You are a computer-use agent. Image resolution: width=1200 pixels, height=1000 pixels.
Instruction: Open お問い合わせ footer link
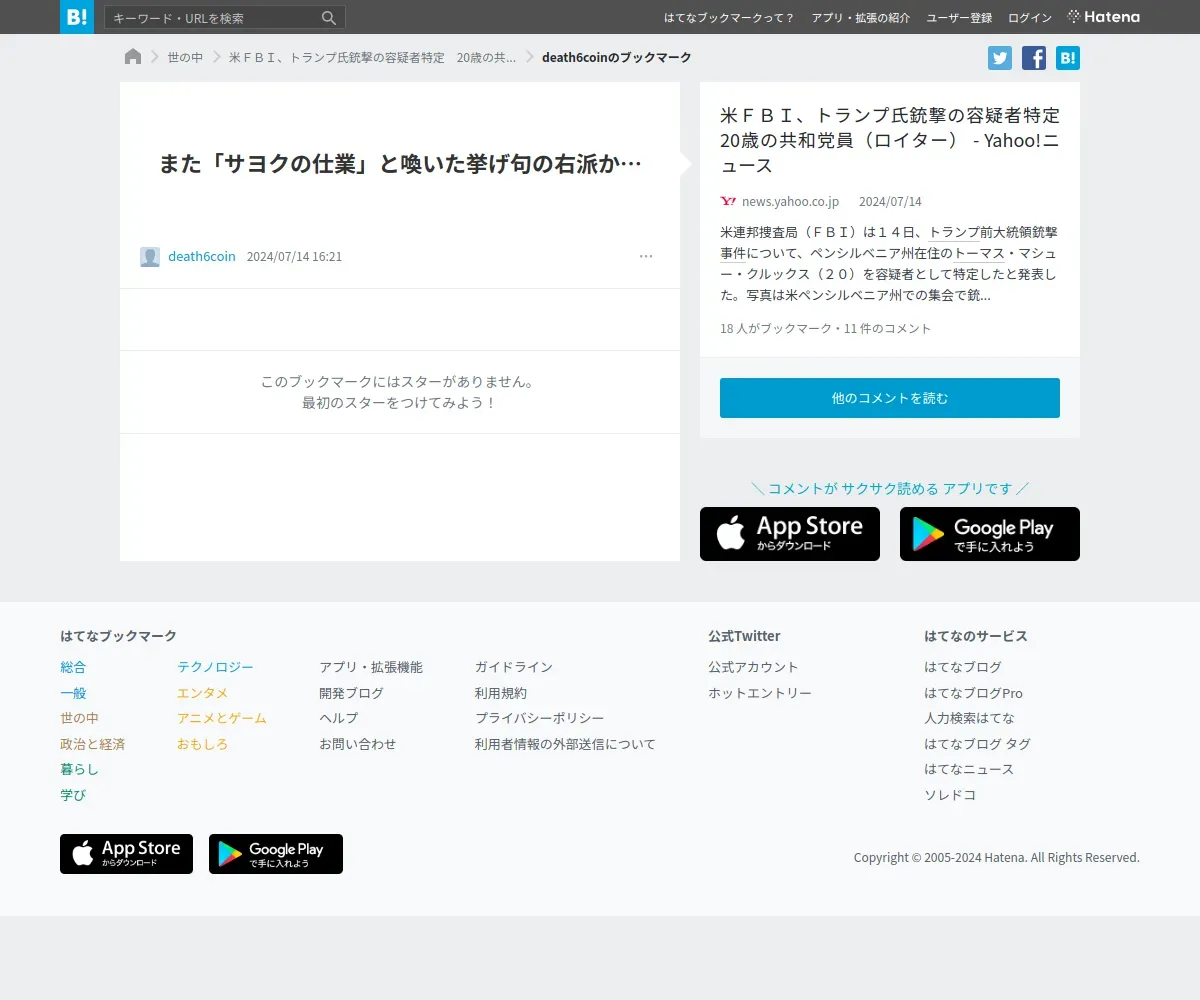click(358, 744)
